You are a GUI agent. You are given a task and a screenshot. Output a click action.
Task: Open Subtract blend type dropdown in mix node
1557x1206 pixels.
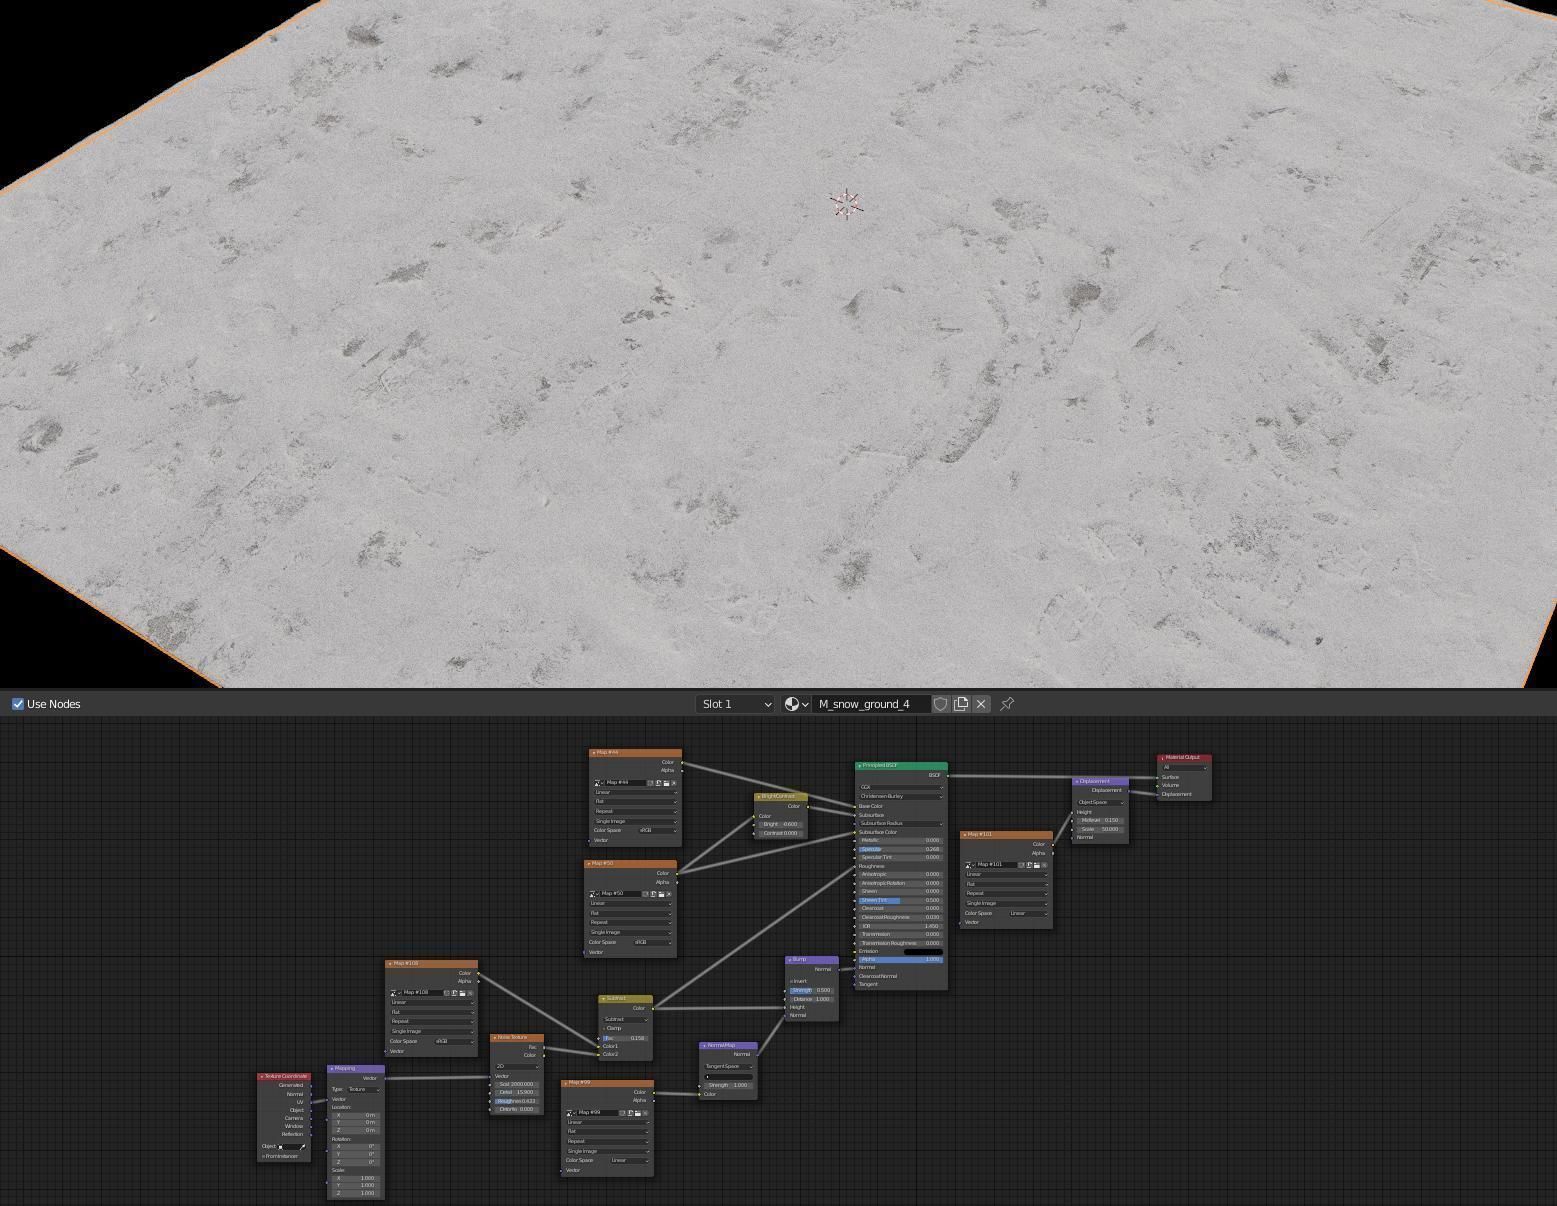626,1019
